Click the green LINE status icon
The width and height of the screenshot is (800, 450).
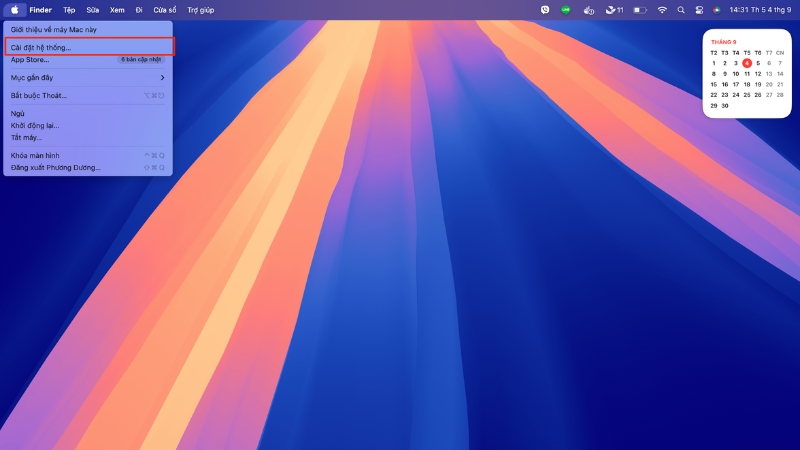567,9
